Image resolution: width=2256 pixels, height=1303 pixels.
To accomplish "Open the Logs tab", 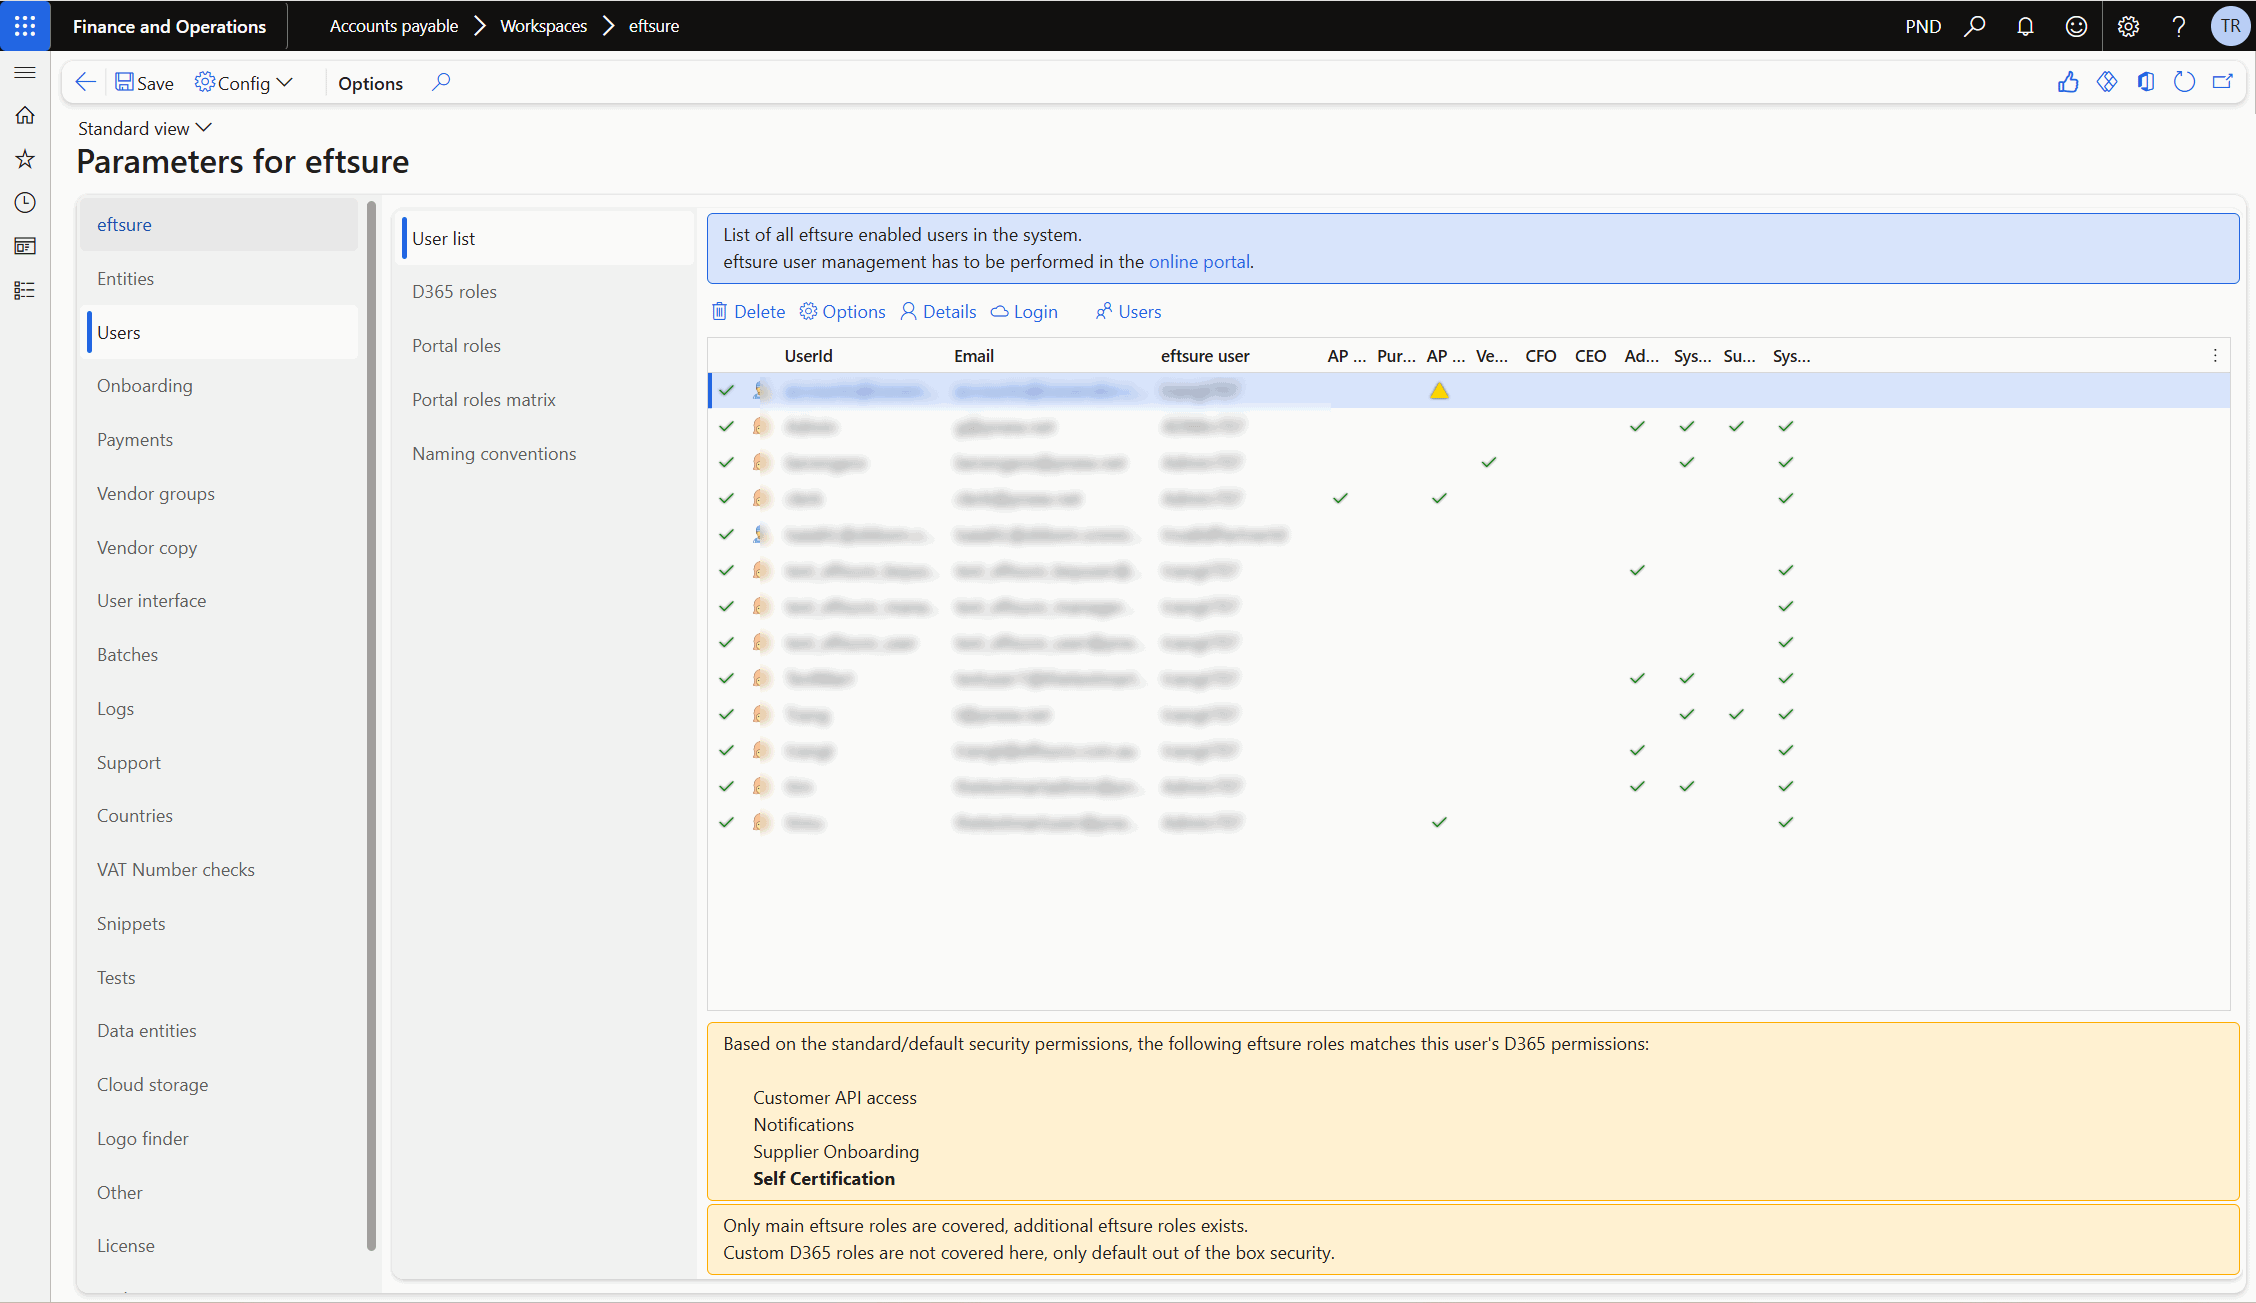I will click(219, 709).
